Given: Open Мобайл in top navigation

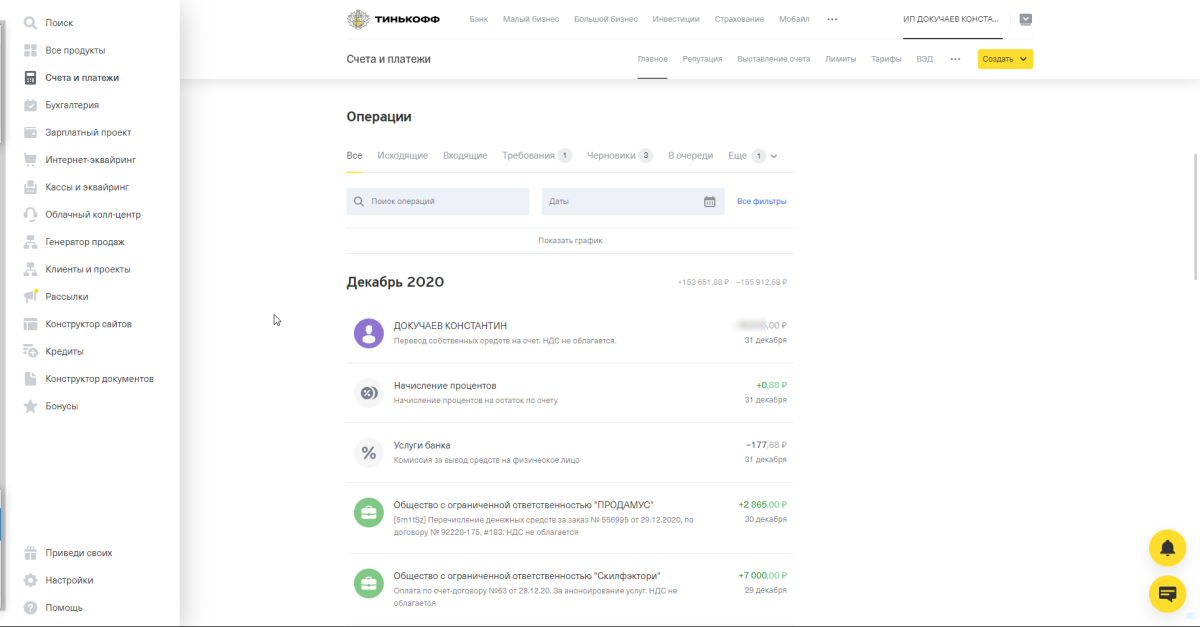Looking at the screenshot, I should click(x=794, y=19).
